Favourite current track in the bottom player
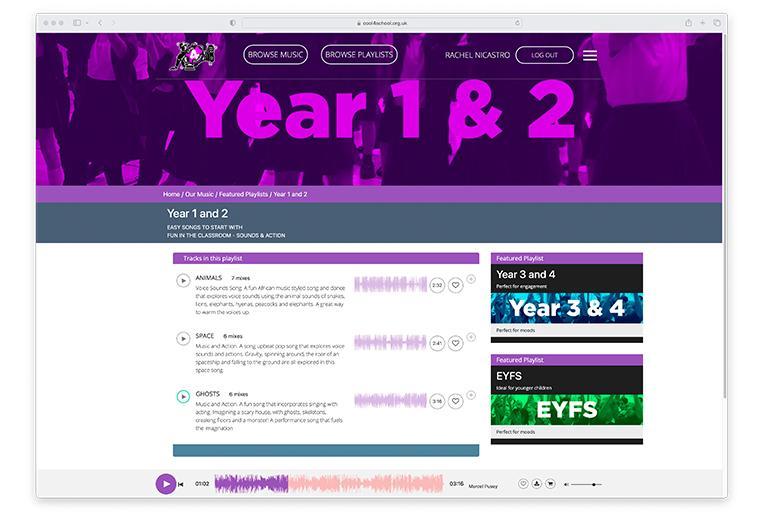 (523, 484)
